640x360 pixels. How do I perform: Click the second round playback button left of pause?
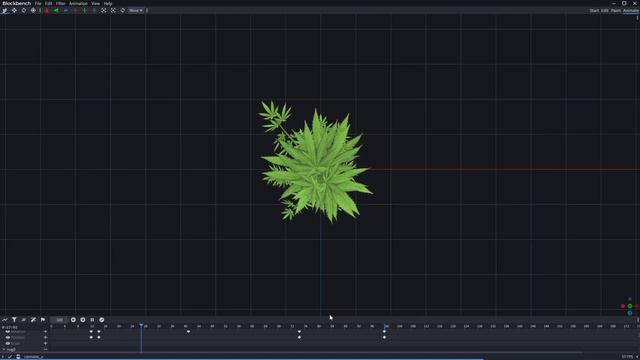(83, 320)
